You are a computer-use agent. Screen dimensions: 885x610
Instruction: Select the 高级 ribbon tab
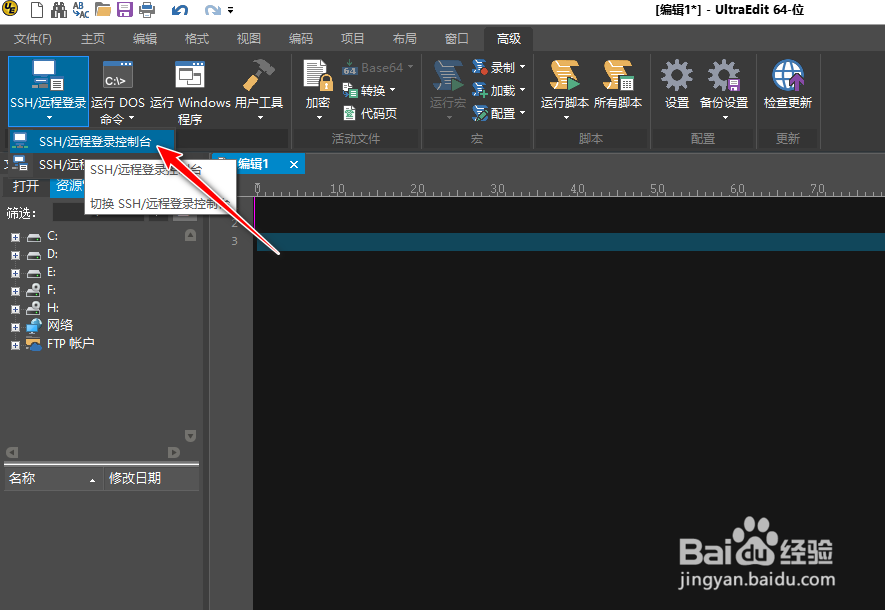coord(509,38)
